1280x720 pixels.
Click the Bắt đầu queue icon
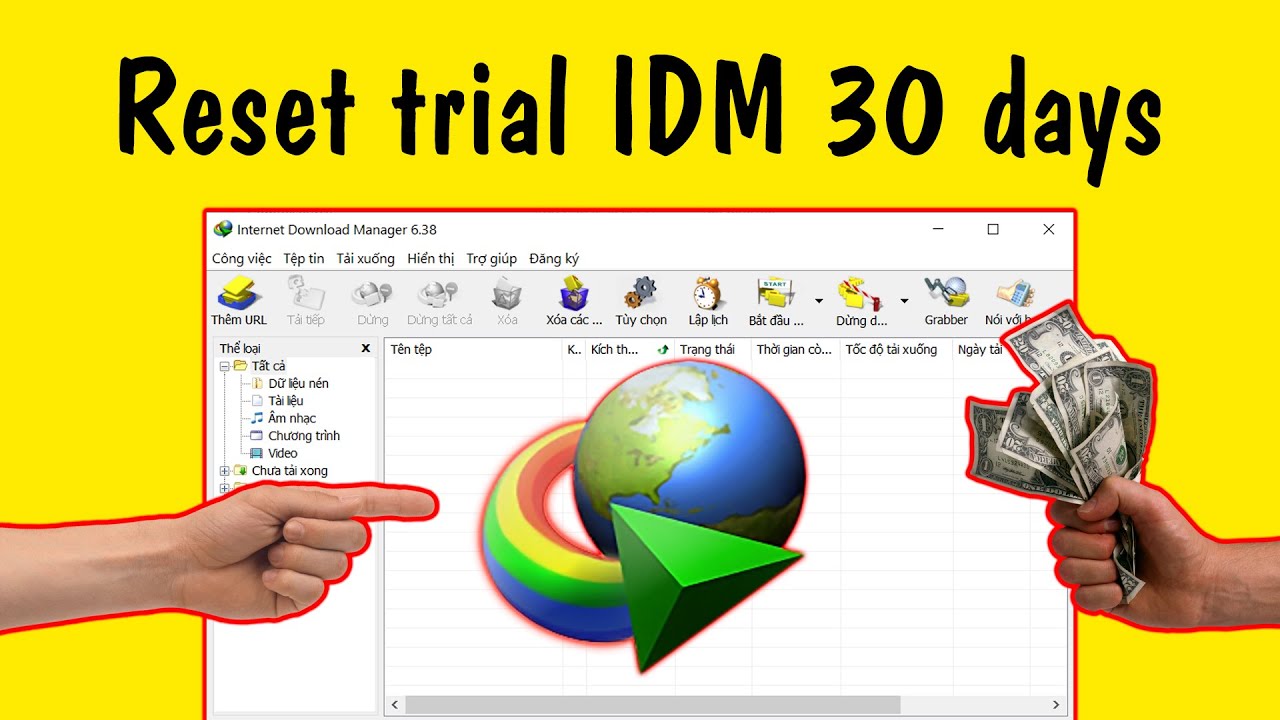click(776, 295)
